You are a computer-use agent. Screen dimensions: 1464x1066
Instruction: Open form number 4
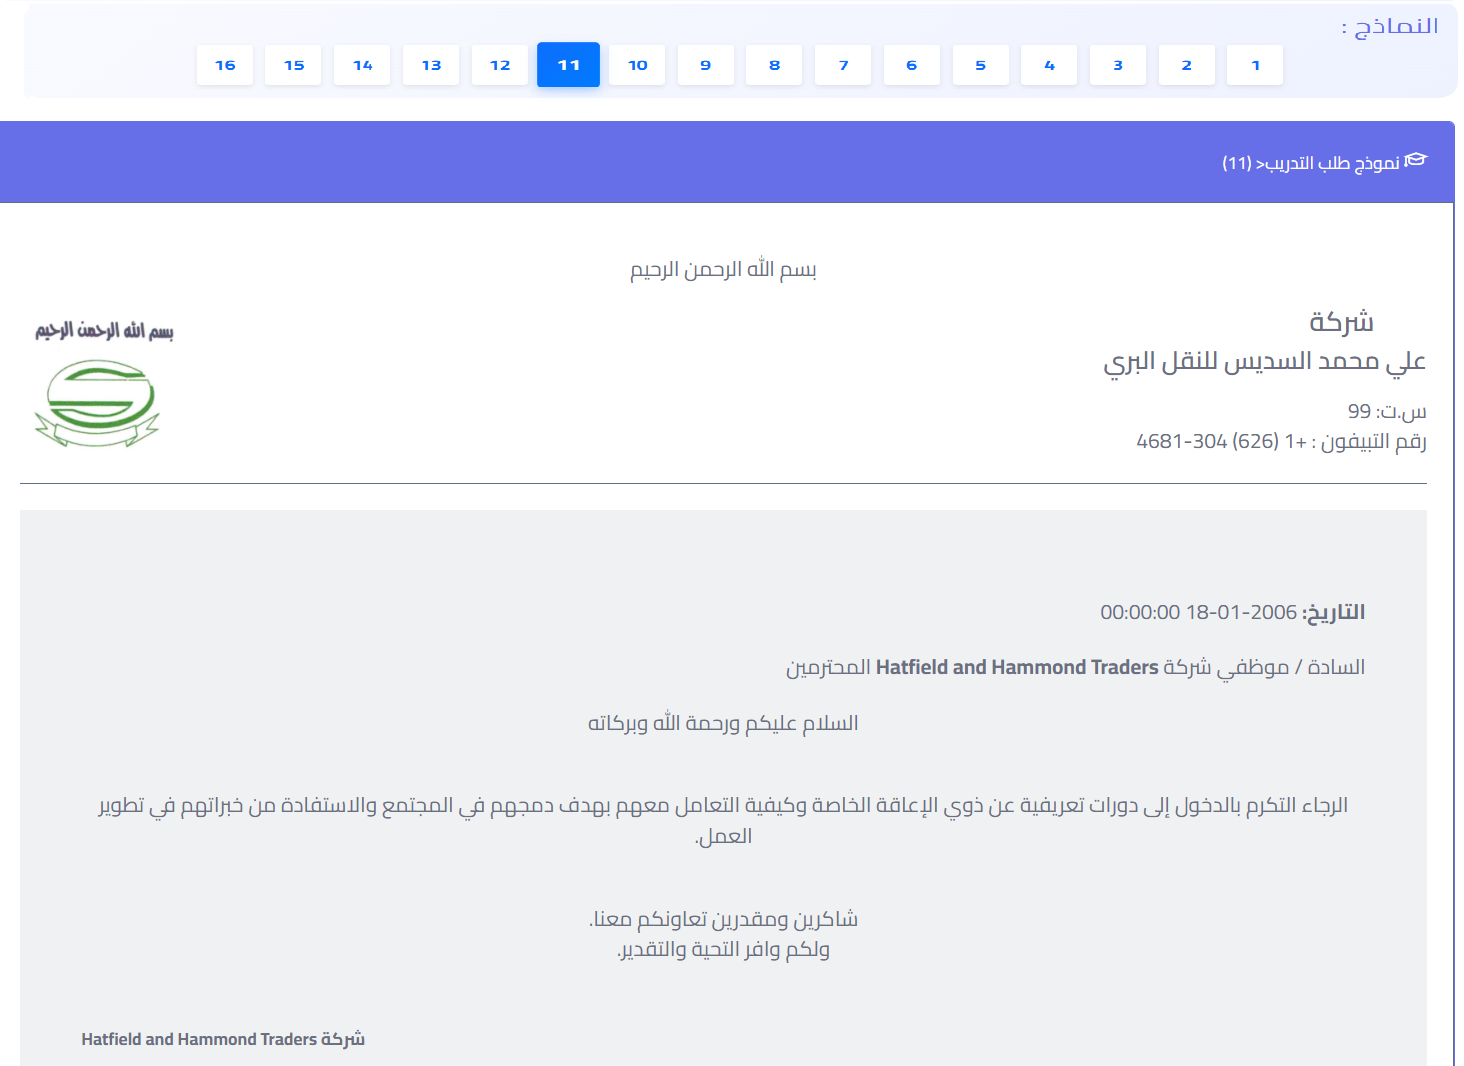(x=1049, y=65)
